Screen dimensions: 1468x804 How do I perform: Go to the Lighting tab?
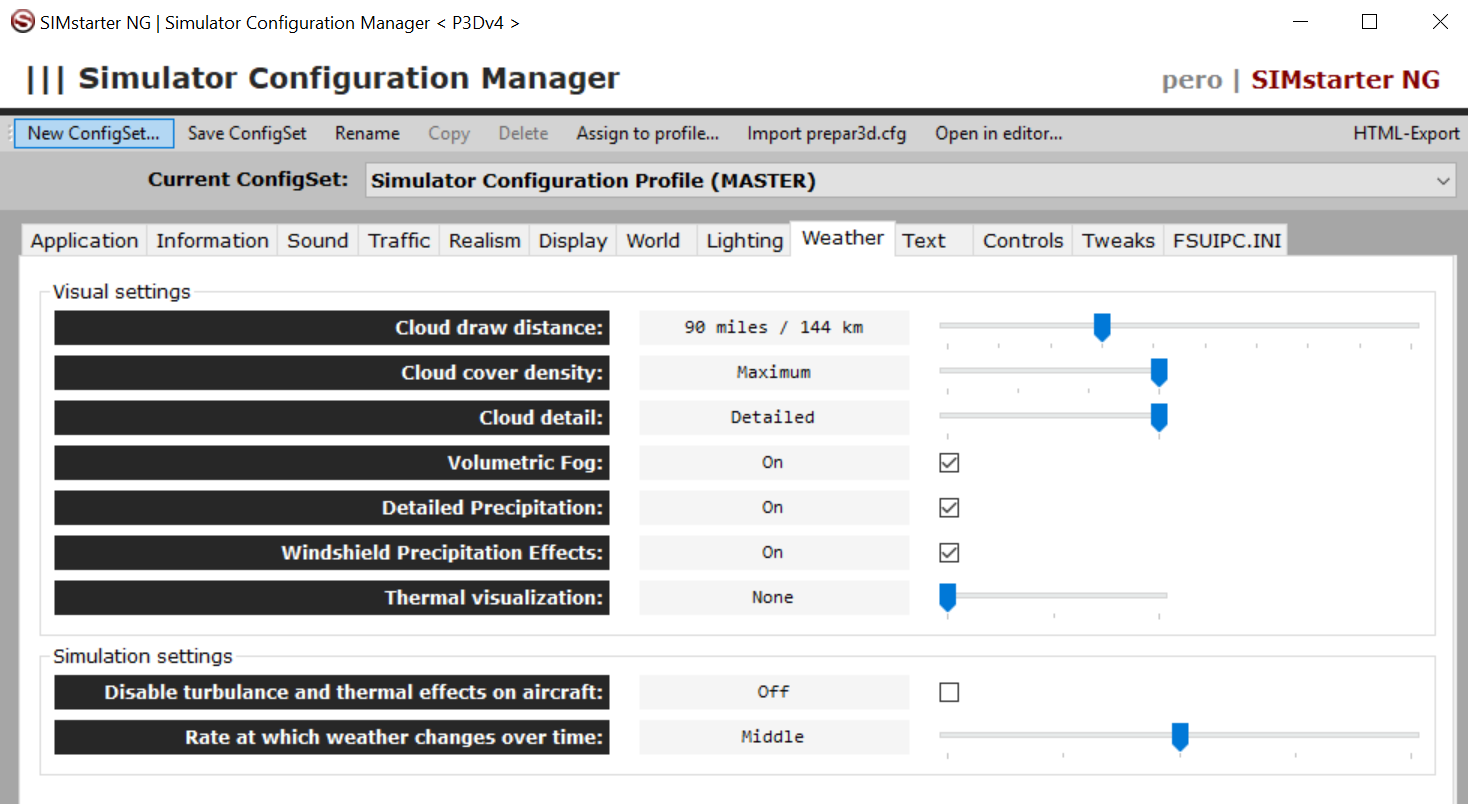pyautogui.click(x=744, y=241)
